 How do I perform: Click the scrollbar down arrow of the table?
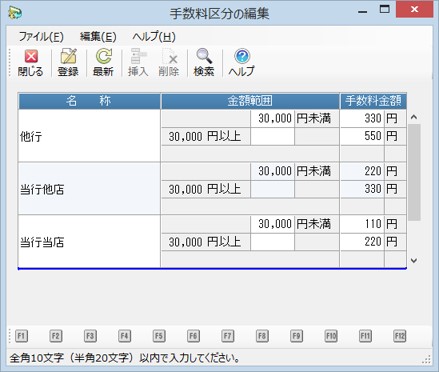(x=414, y=261)
